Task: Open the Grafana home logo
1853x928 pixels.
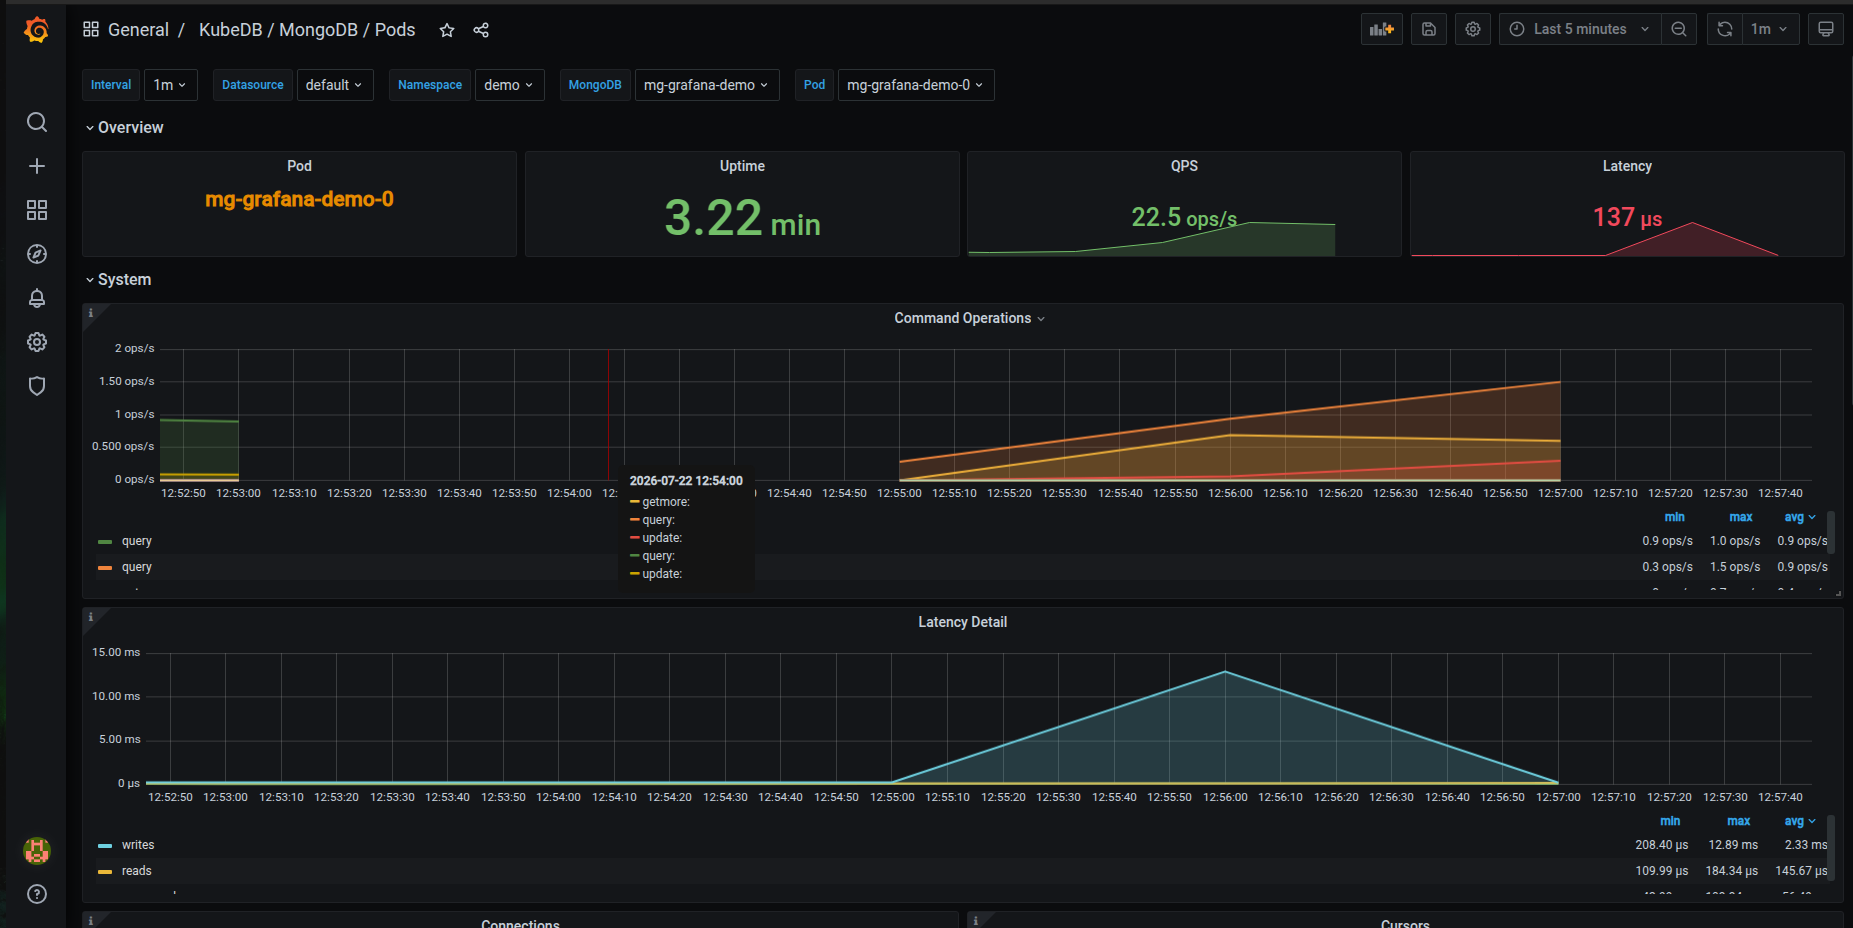Action: 37,30
